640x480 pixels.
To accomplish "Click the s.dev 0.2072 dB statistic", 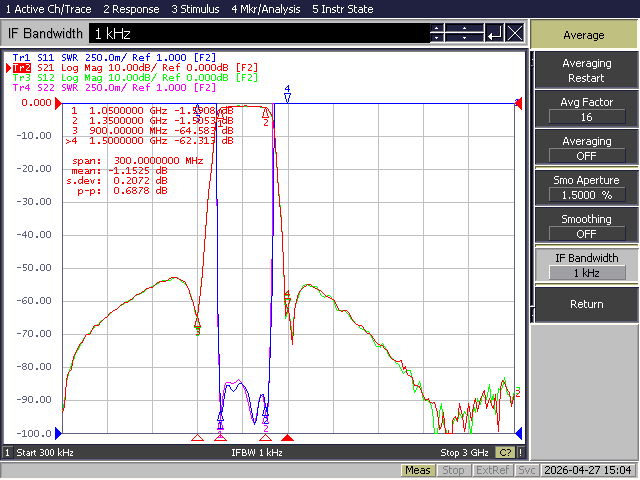I will coord(117,180).
